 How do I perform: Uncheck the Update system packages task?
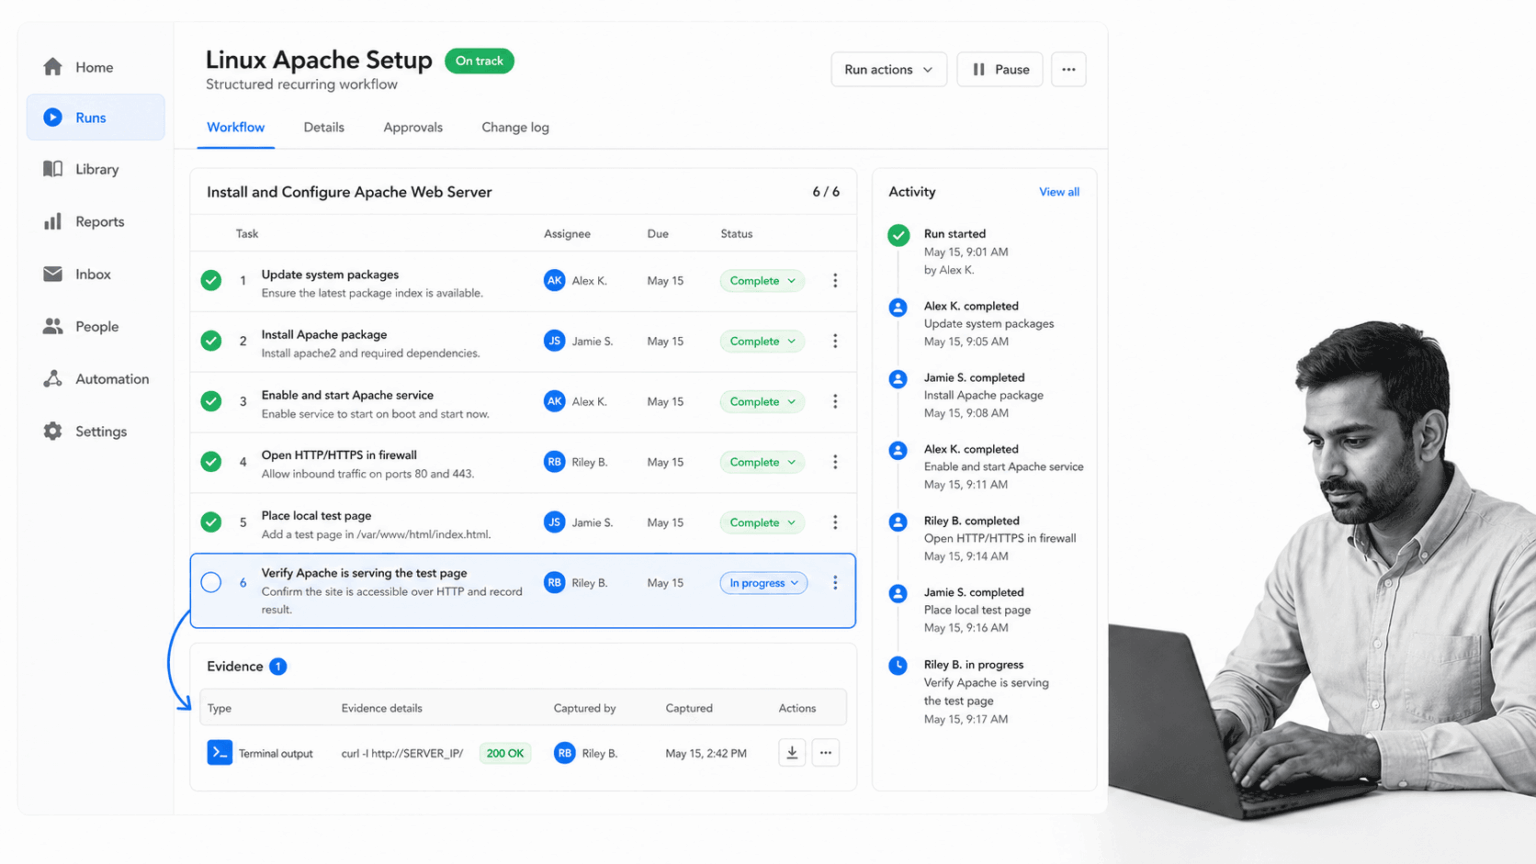pyautogui.click(x=211, y=281)
